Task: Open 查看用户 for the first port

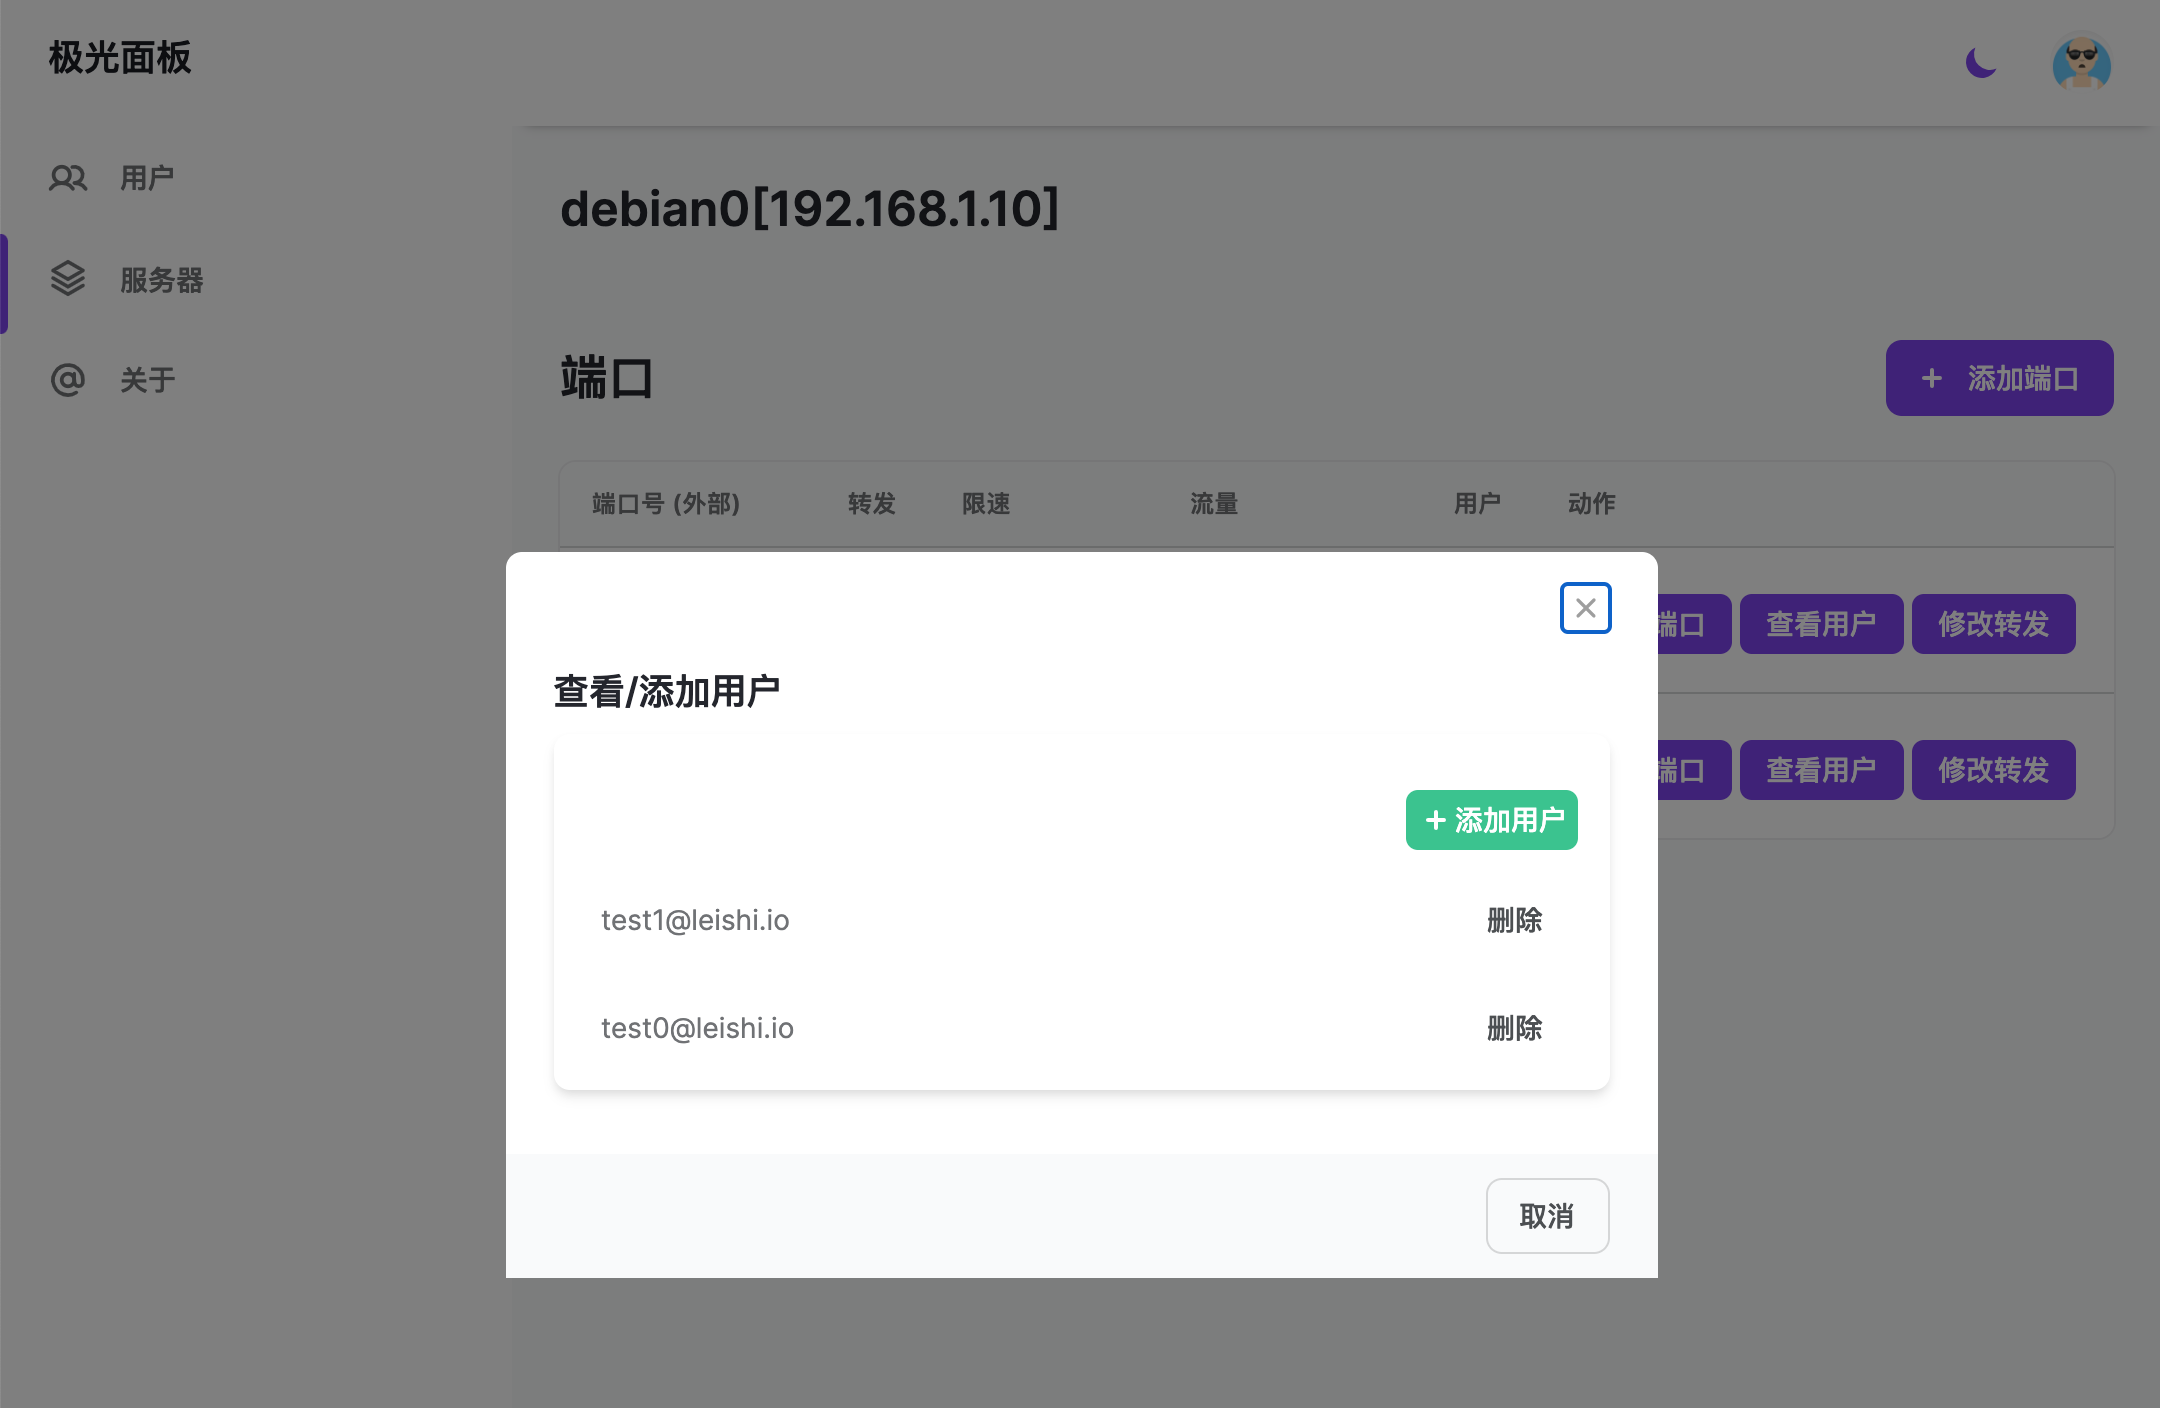Action: coord(1821,624)
